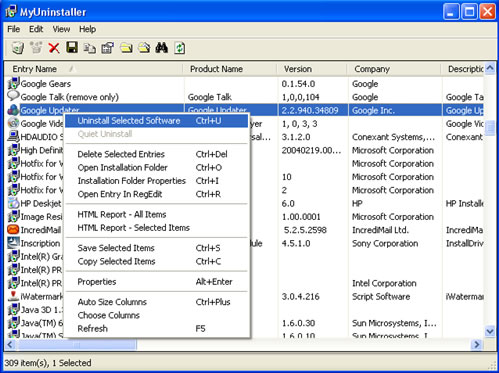Sort by the Product Name column header
The image size is (499, 373).
coord(230,69)
